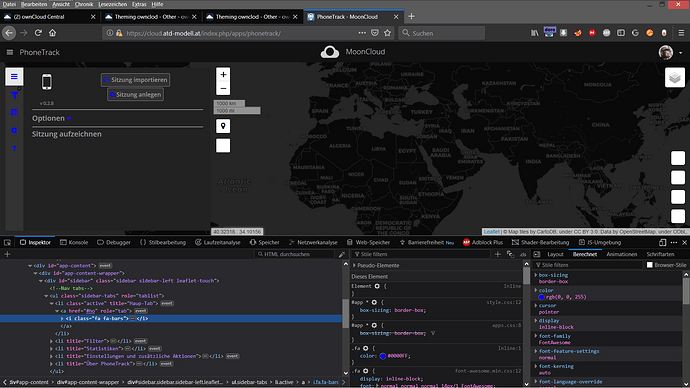Click Sitzung importieren button
The height and width of the screenshot is (388, 690).
pos(135,80)
